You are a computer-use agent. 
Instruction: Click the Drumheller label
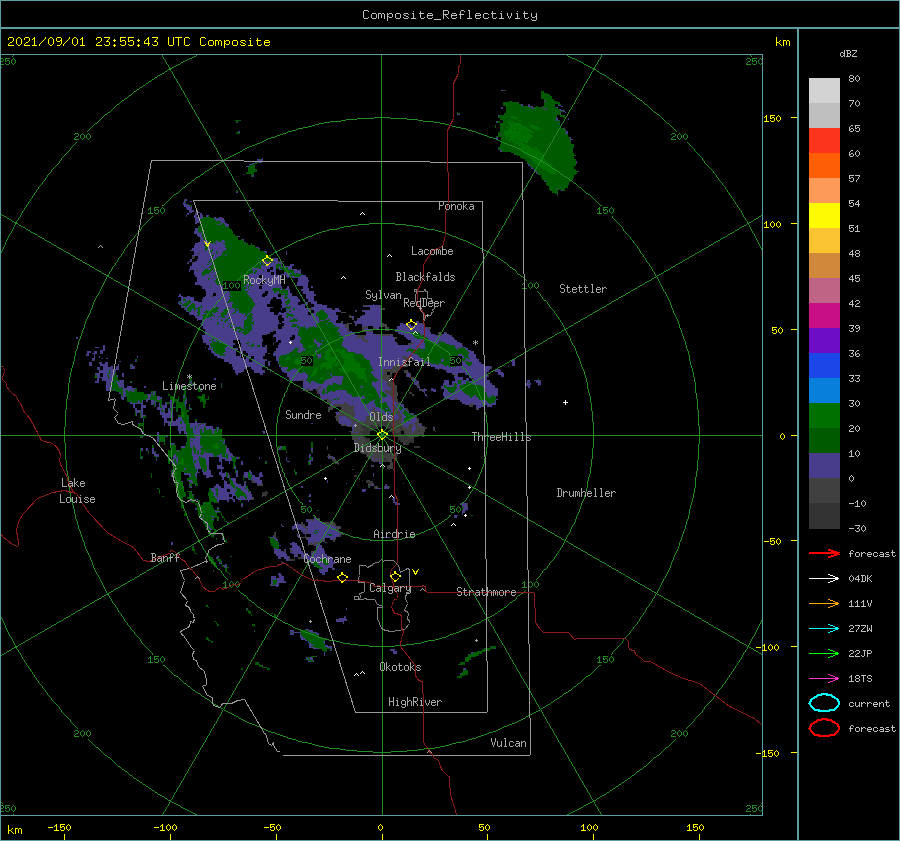586,493
